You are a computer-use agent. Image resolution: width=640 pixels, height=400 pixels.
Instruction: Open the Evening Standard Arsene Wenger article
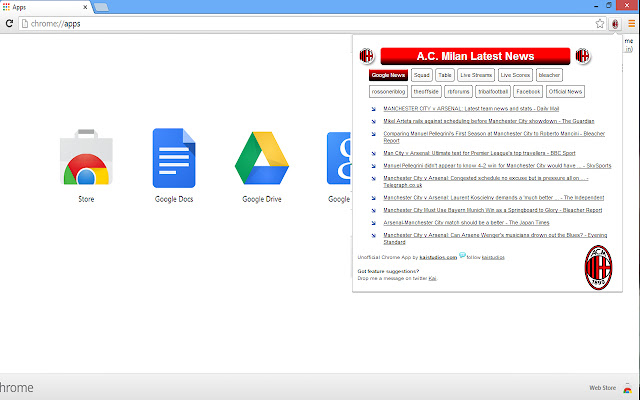[x=495, y=238]
